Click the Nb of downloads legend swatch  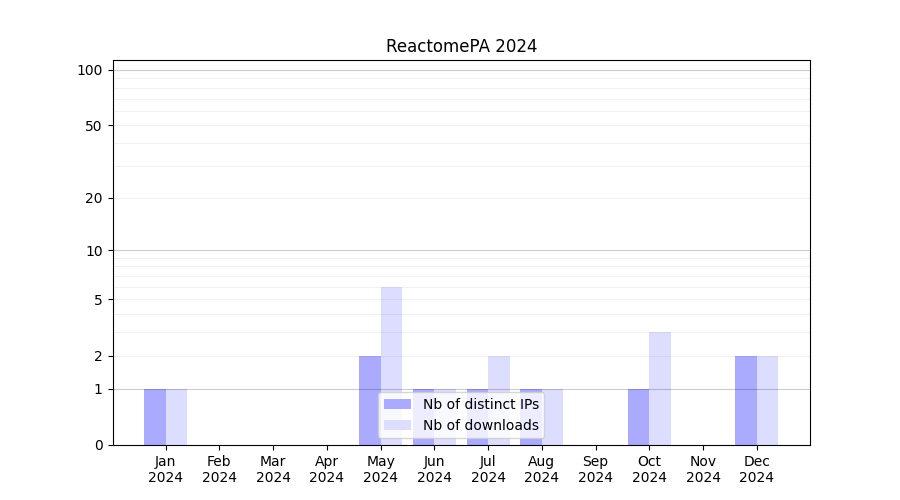397,425
